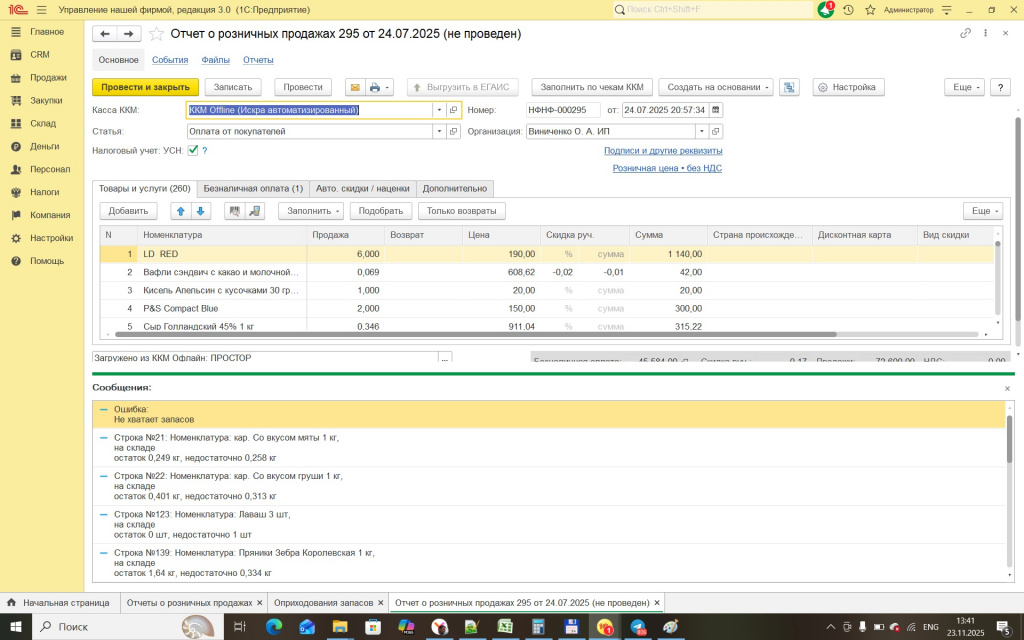
Task: Click the envelope send-by-email icon
Action: pyautogui.click(x=353, y=87)
